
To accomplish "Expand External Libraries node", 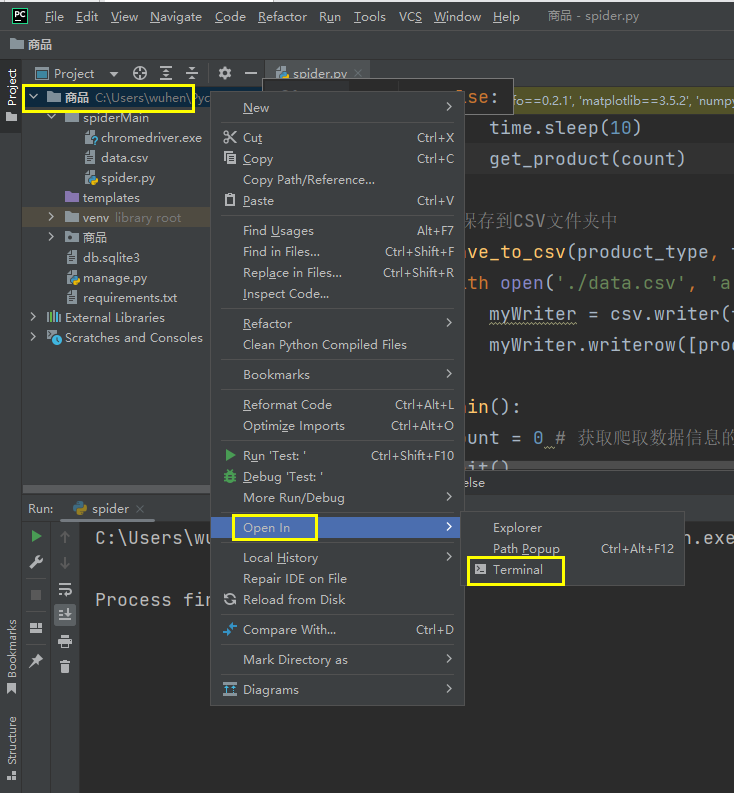I will tap(34, 317).
